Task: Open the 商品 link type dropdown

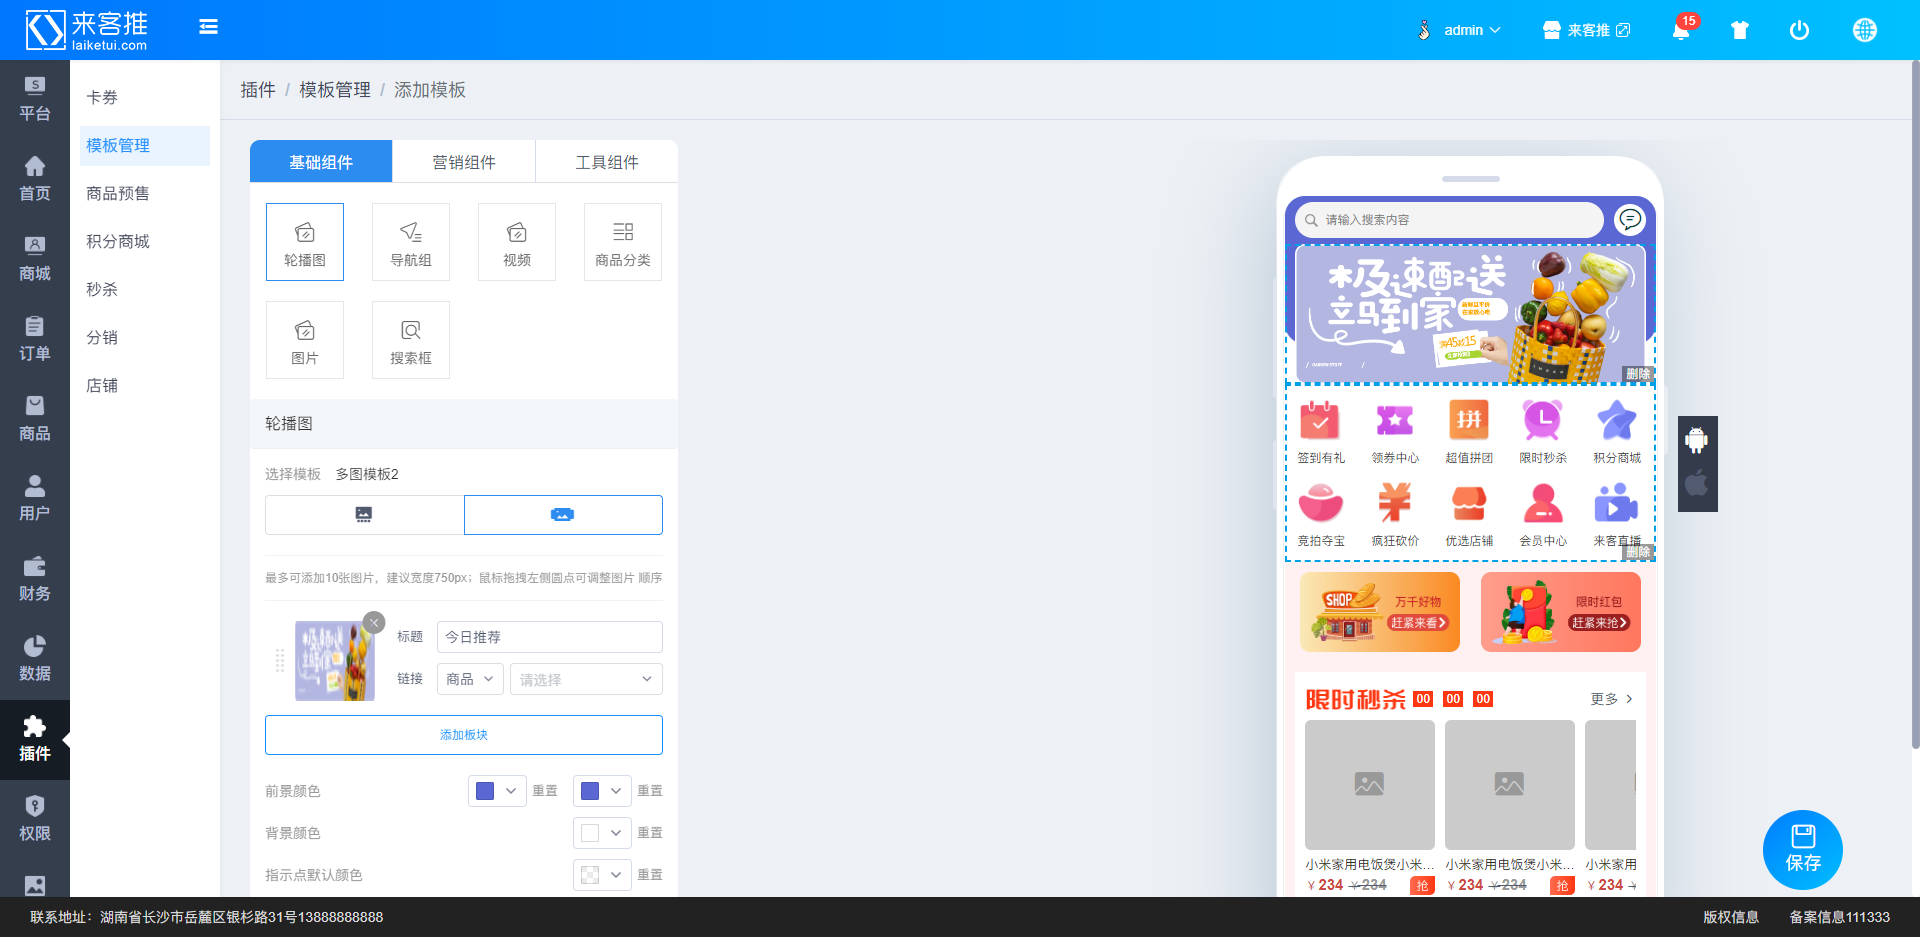Action: [x=470, y=679]
